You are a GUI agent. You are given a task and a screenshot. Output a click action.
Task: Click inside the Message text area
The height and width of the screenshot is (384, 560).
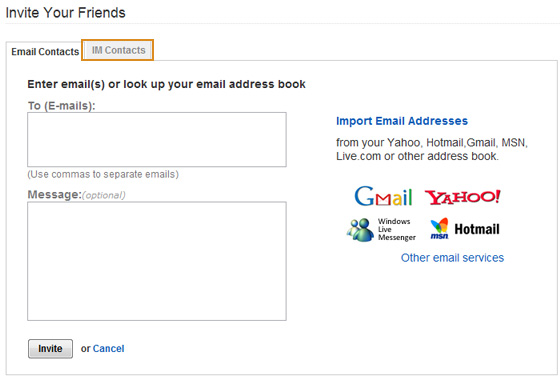click(157, 261)
